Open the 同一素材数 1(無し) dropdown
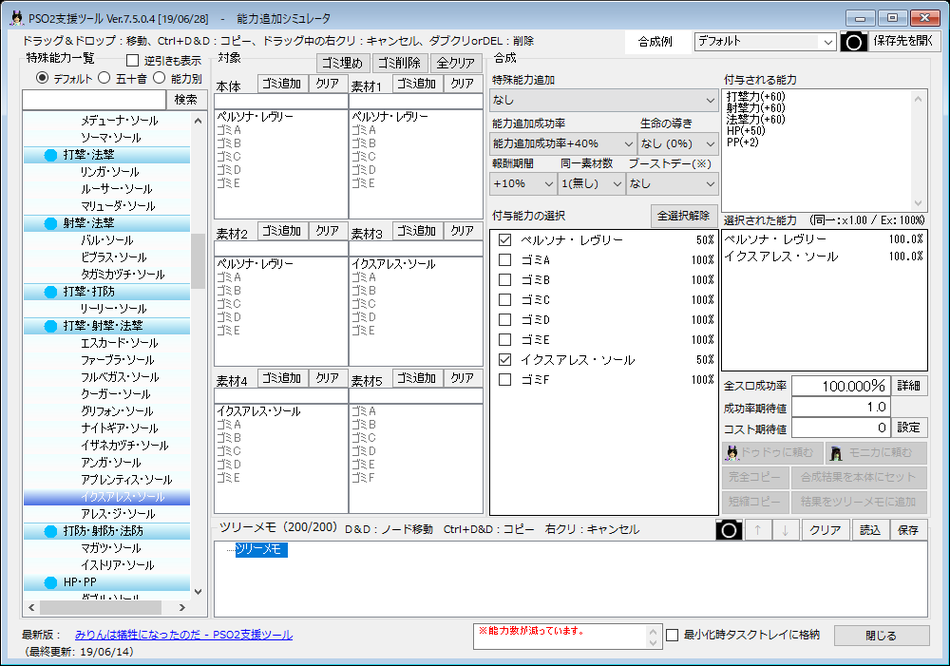Screen dimensions: 950x666 point(591,184)
